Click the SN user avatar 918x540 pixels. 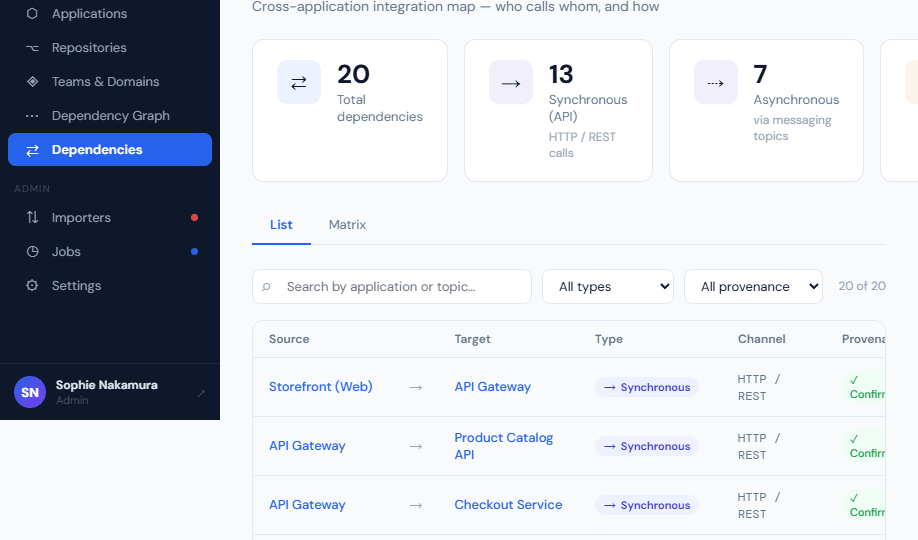(x=30, y=392)
